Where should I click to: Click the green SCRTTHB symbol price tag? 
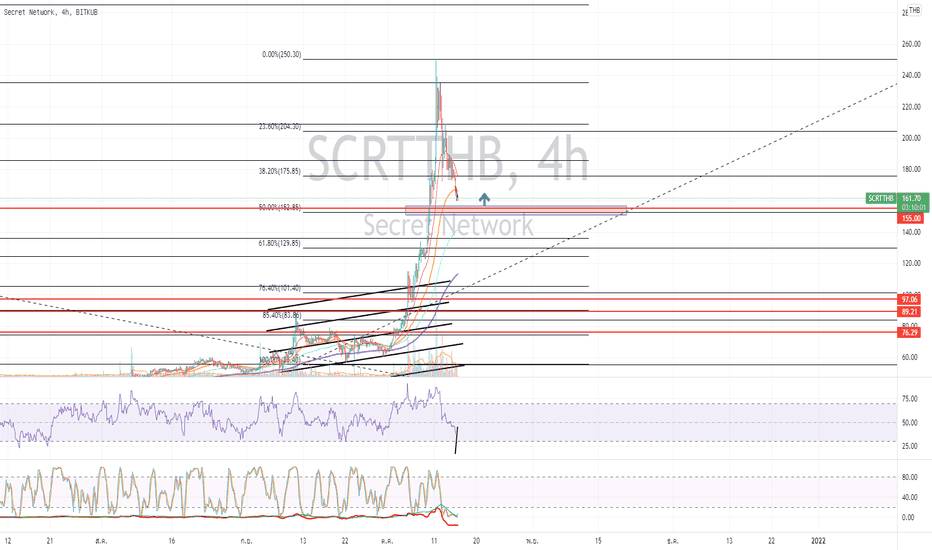(x=881, y=198)
